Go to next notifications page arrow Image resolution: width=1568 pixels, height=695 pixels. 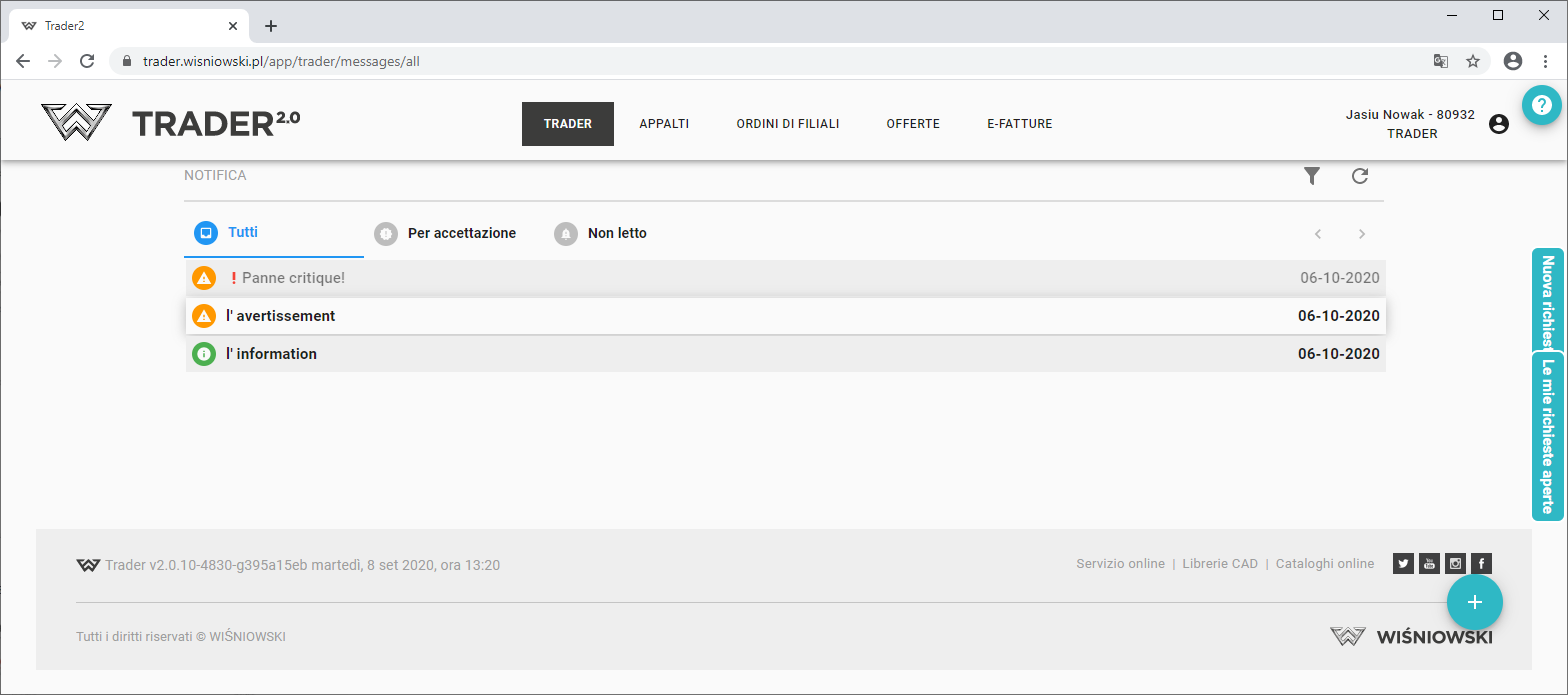click(1361, 234)
